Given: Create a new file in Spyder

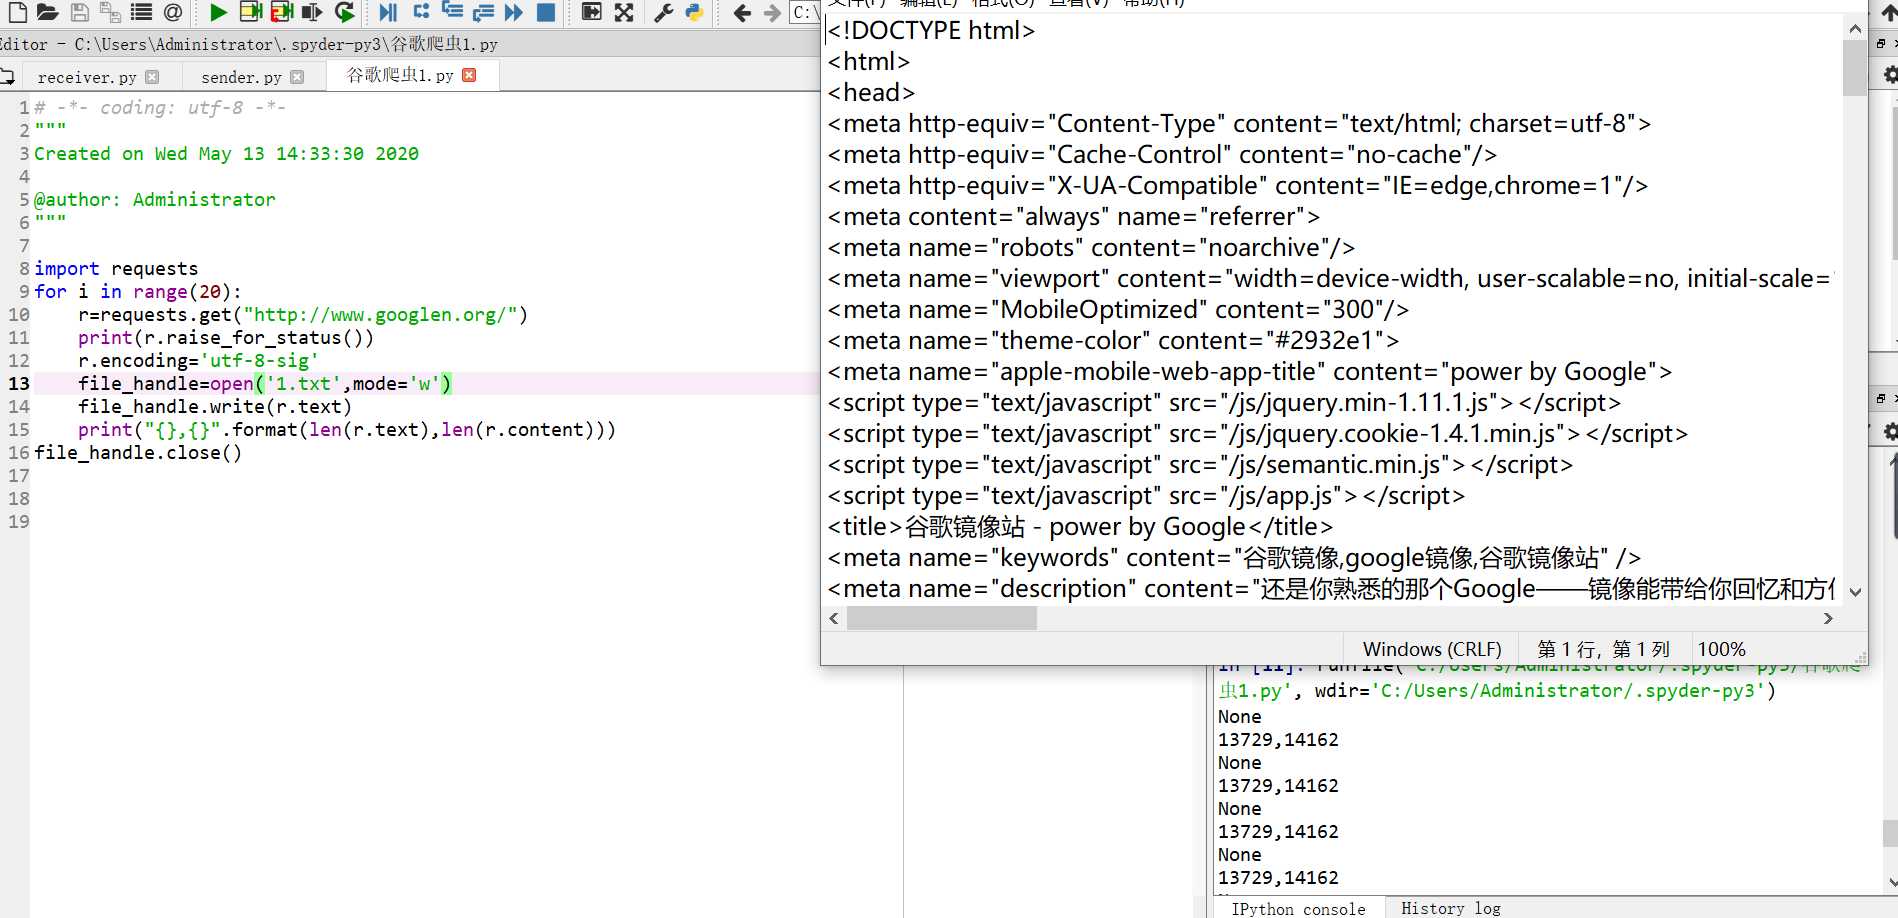Looking at the screenshot, I should pyautogui.click(x=17, y=12).
